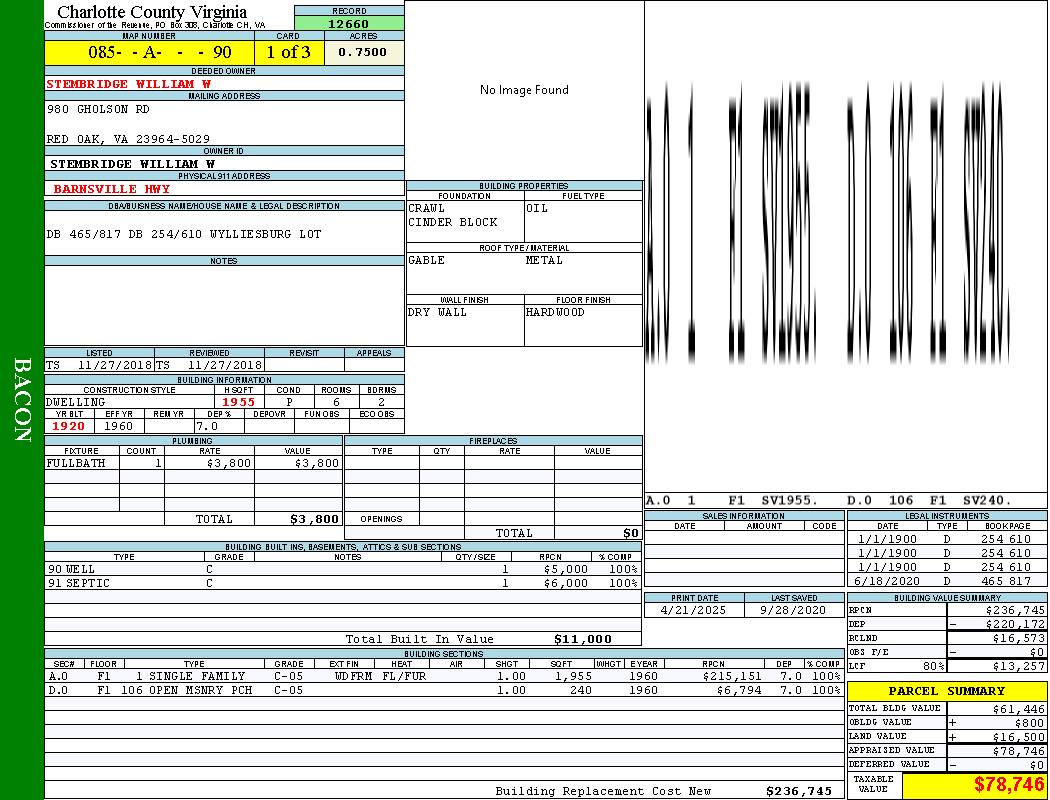1050x800 pixels.
Task: Select section A.0 SINGLE FAMILY row
Action: tap(445, 676)
